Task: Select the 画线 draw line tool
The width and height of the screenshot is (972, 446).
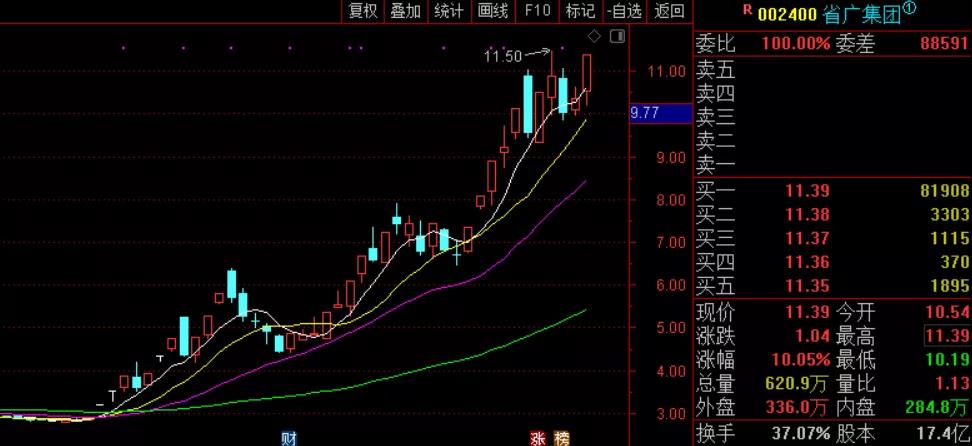Action: click(x=493, y=11)
